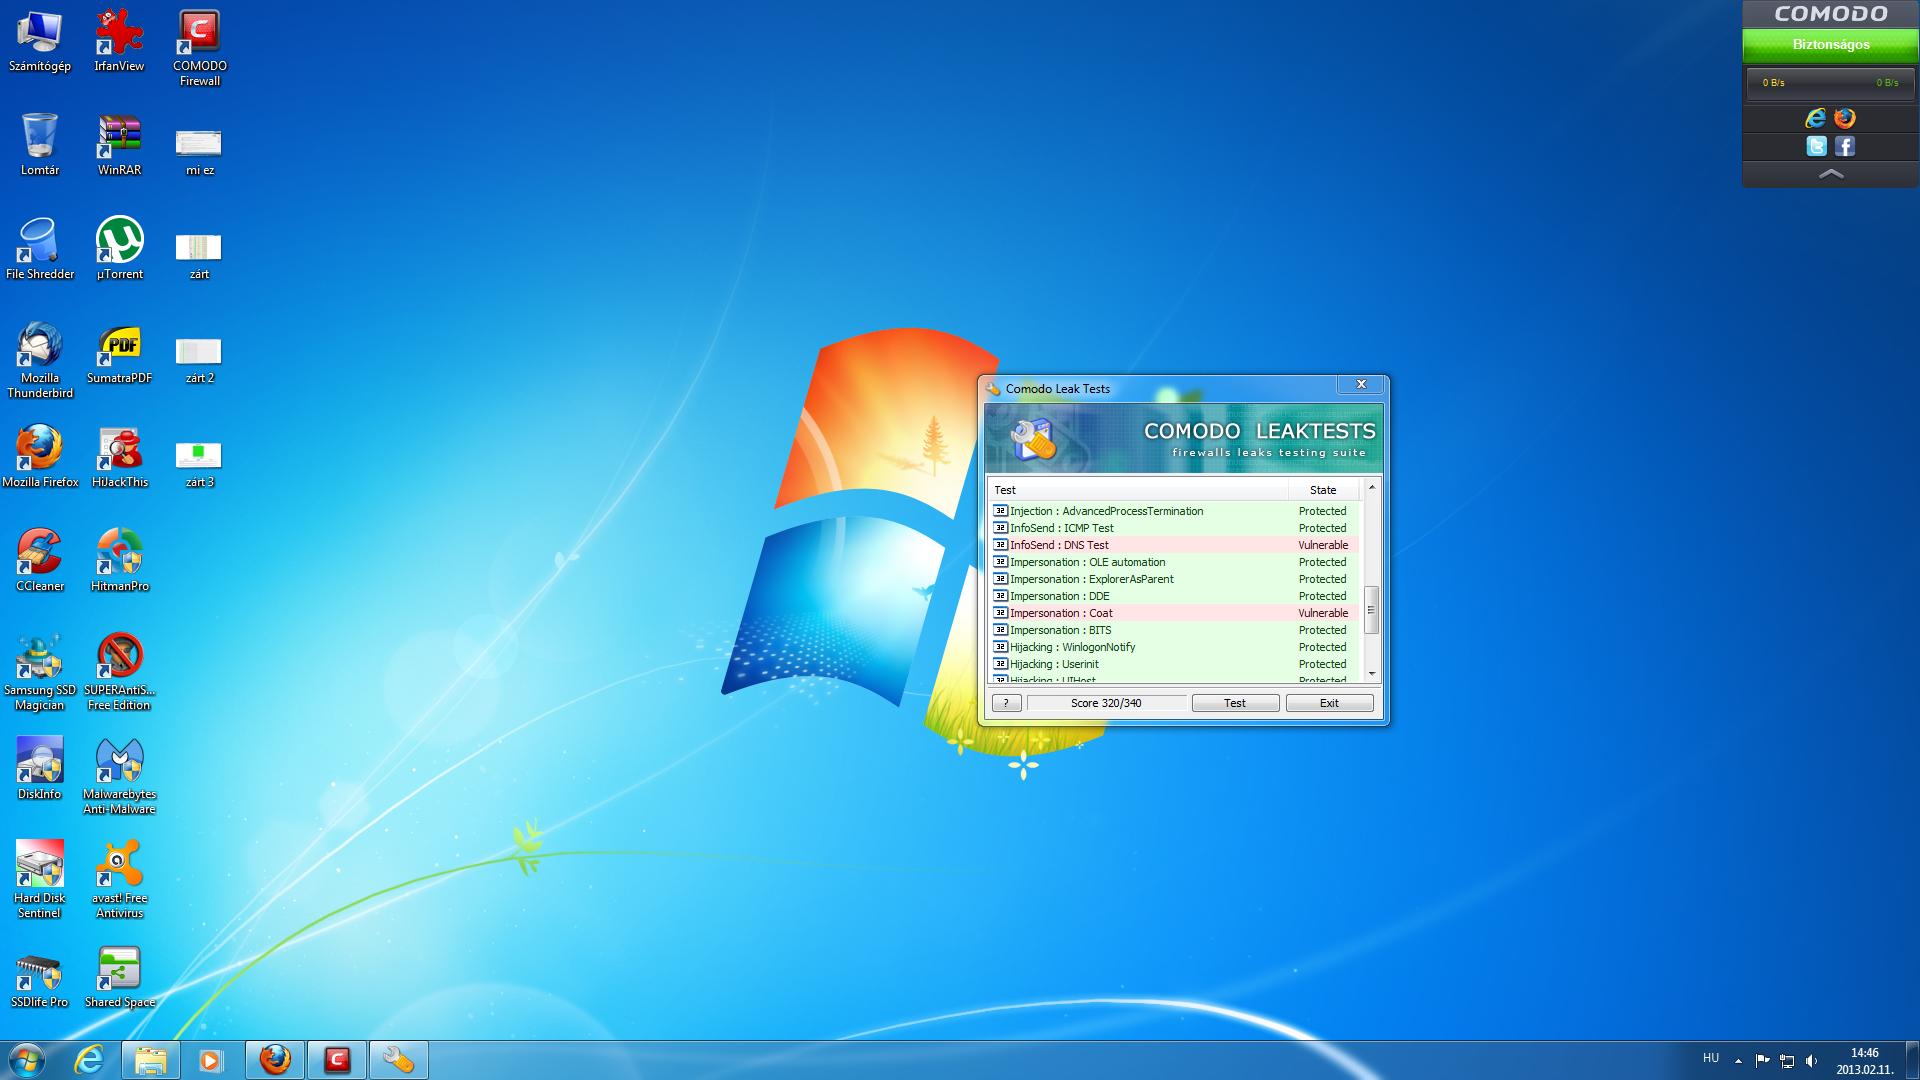1920x1080 pixels.
Task: Select the Malwarebytes Anti-Malware shortcut
Action: (119, 776)
